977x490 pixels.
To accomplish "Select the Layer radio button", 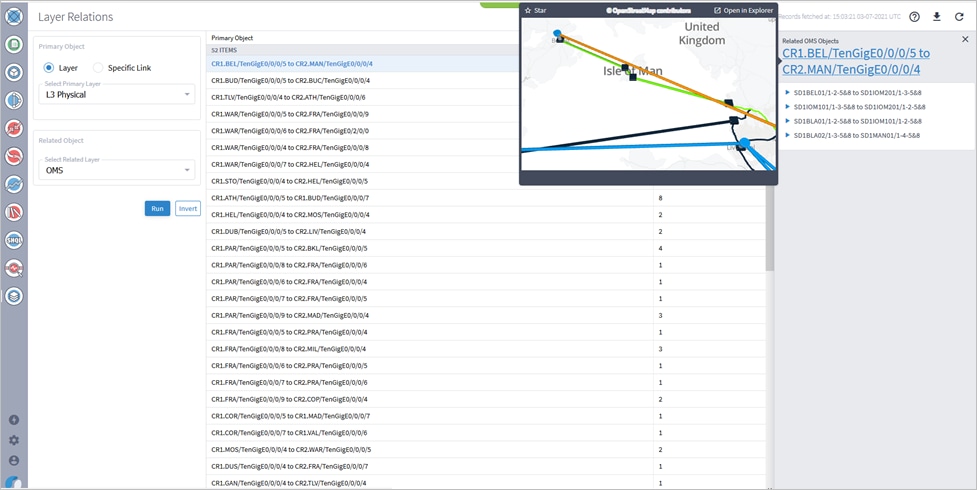I will (x=49, y=67).
